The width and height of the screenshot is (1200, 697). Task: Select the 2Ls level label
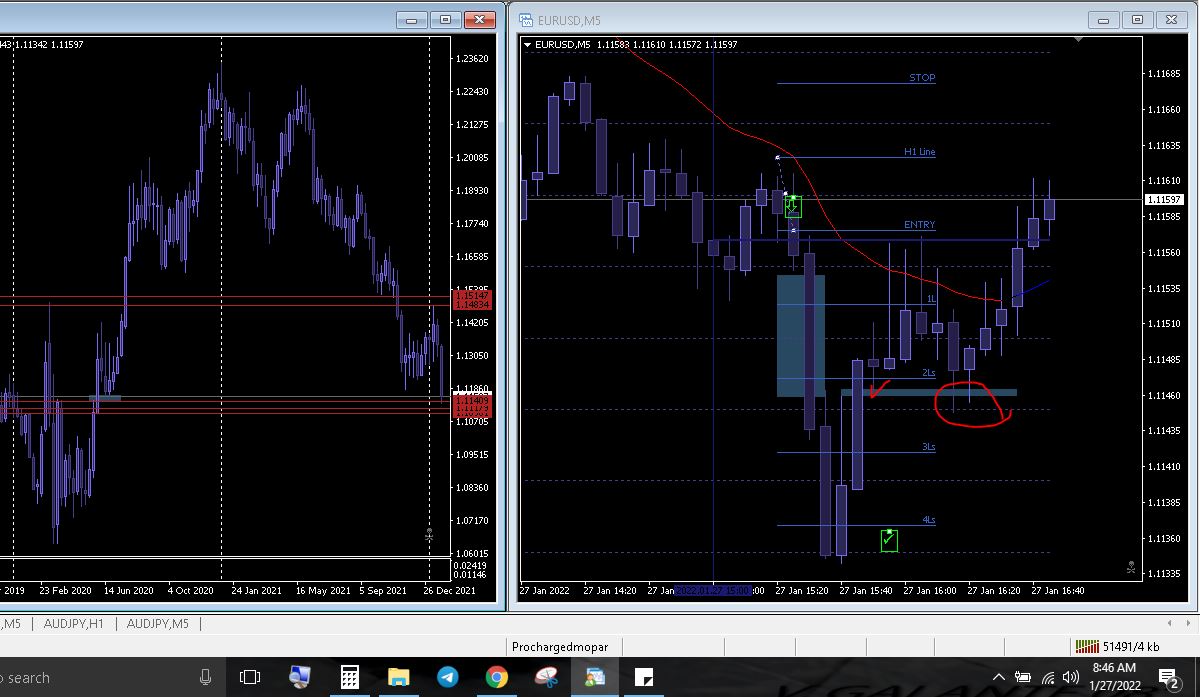(929, 373)
